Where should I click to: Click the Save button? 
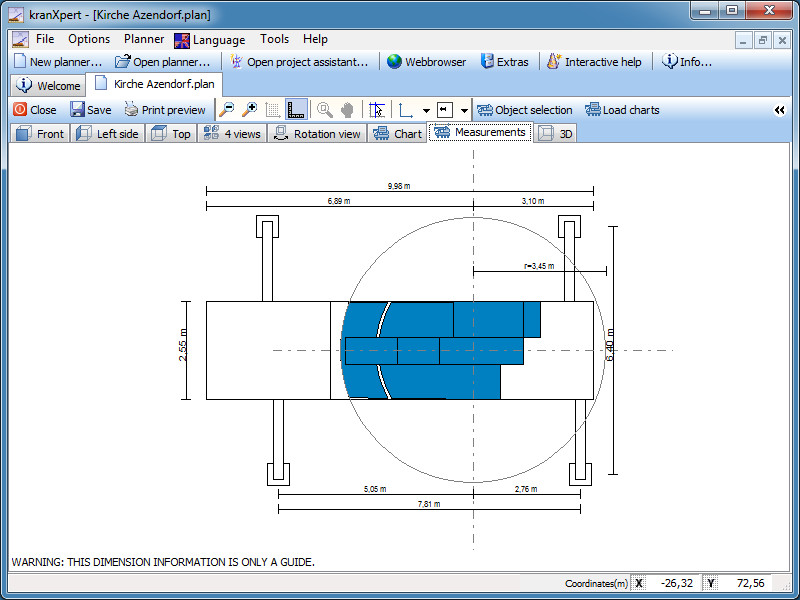coord(90,110)
